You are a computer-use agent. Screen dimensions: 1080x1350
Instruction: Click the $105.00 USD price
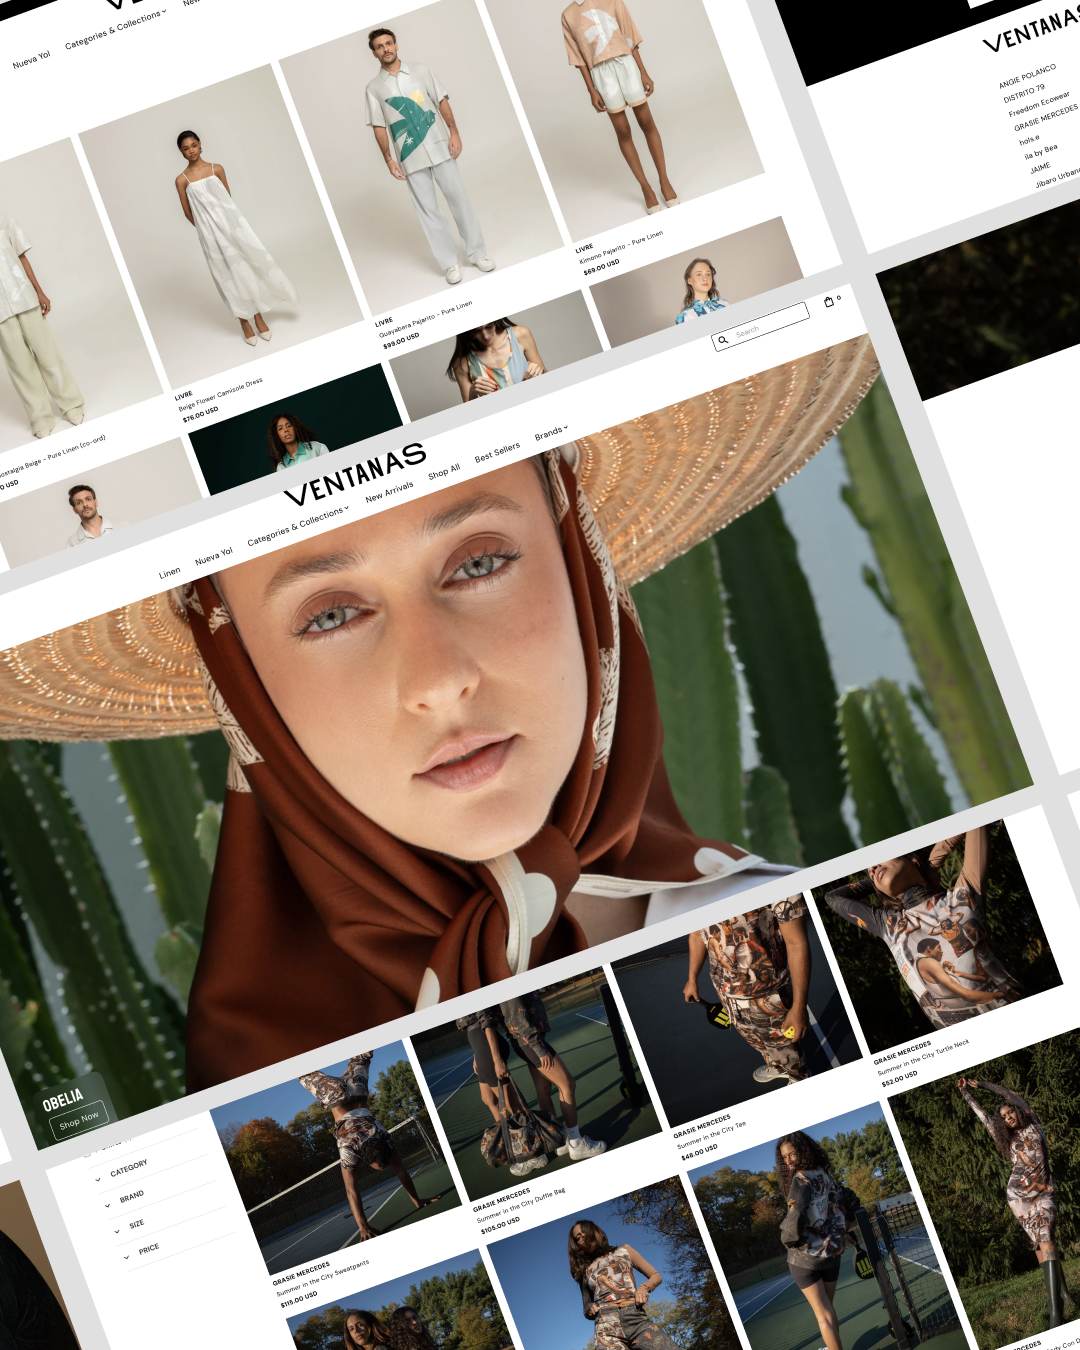click(x=500, y=1224)
